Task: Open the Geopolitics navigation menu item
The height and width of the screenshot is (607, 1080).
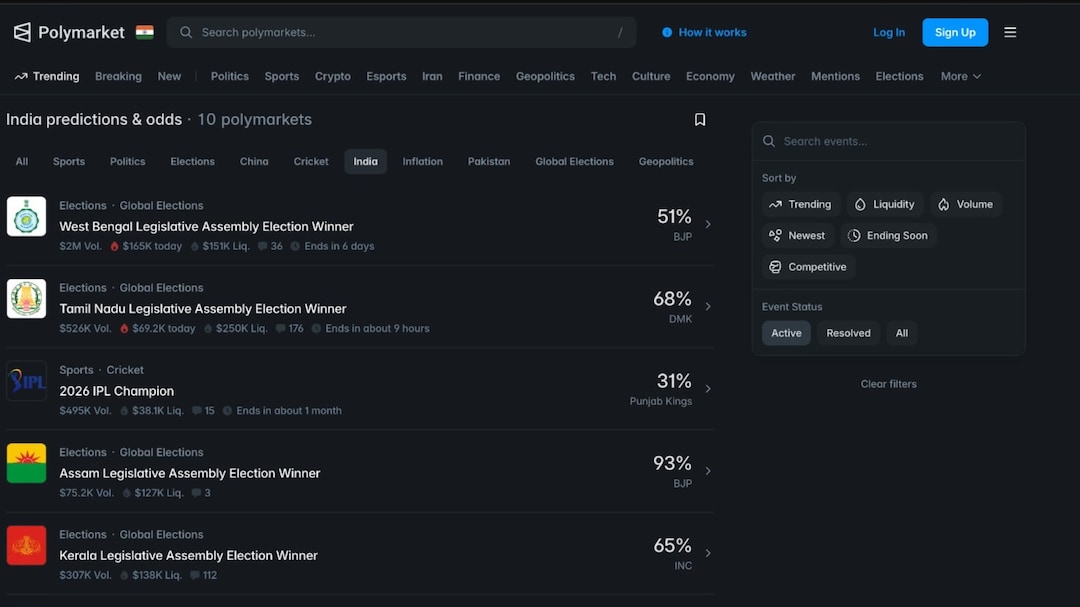Action: point(545,76)
